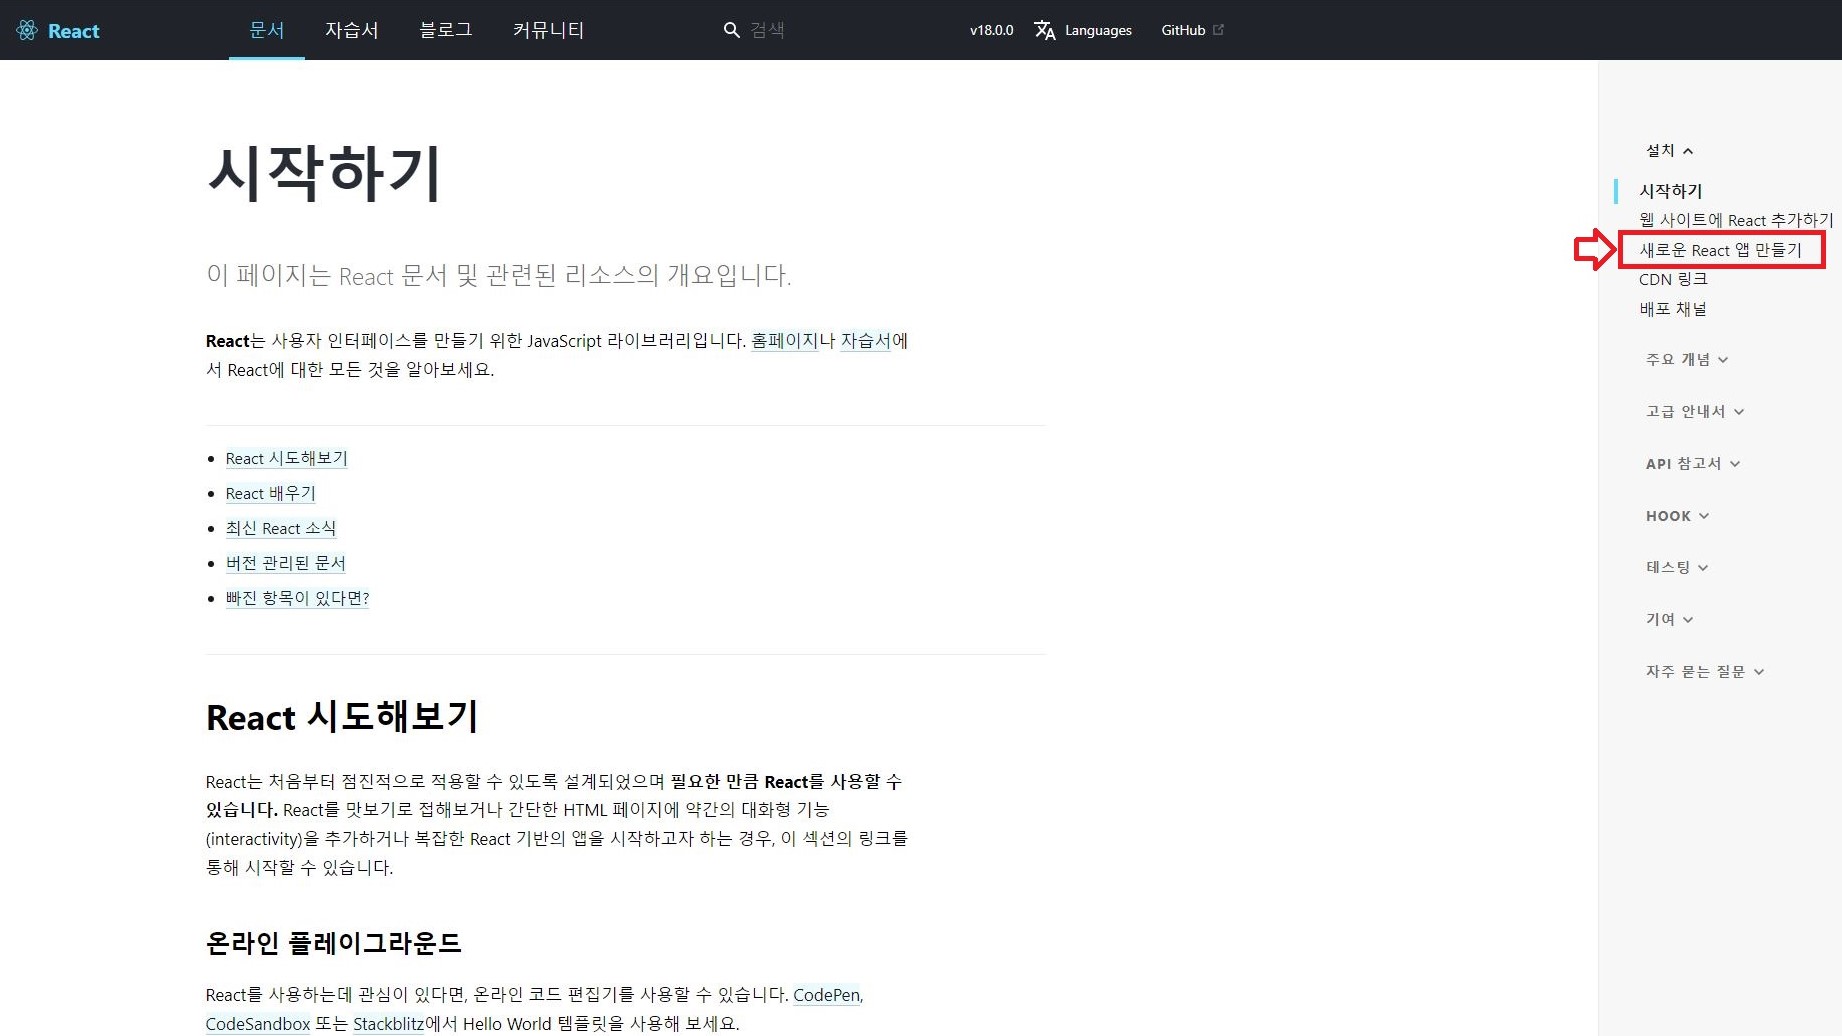The width and height of the screenshot is (1842, 1036).
Task: Expand the 고급 안내서 sidebar section
Action: [x=1695, y=411]
